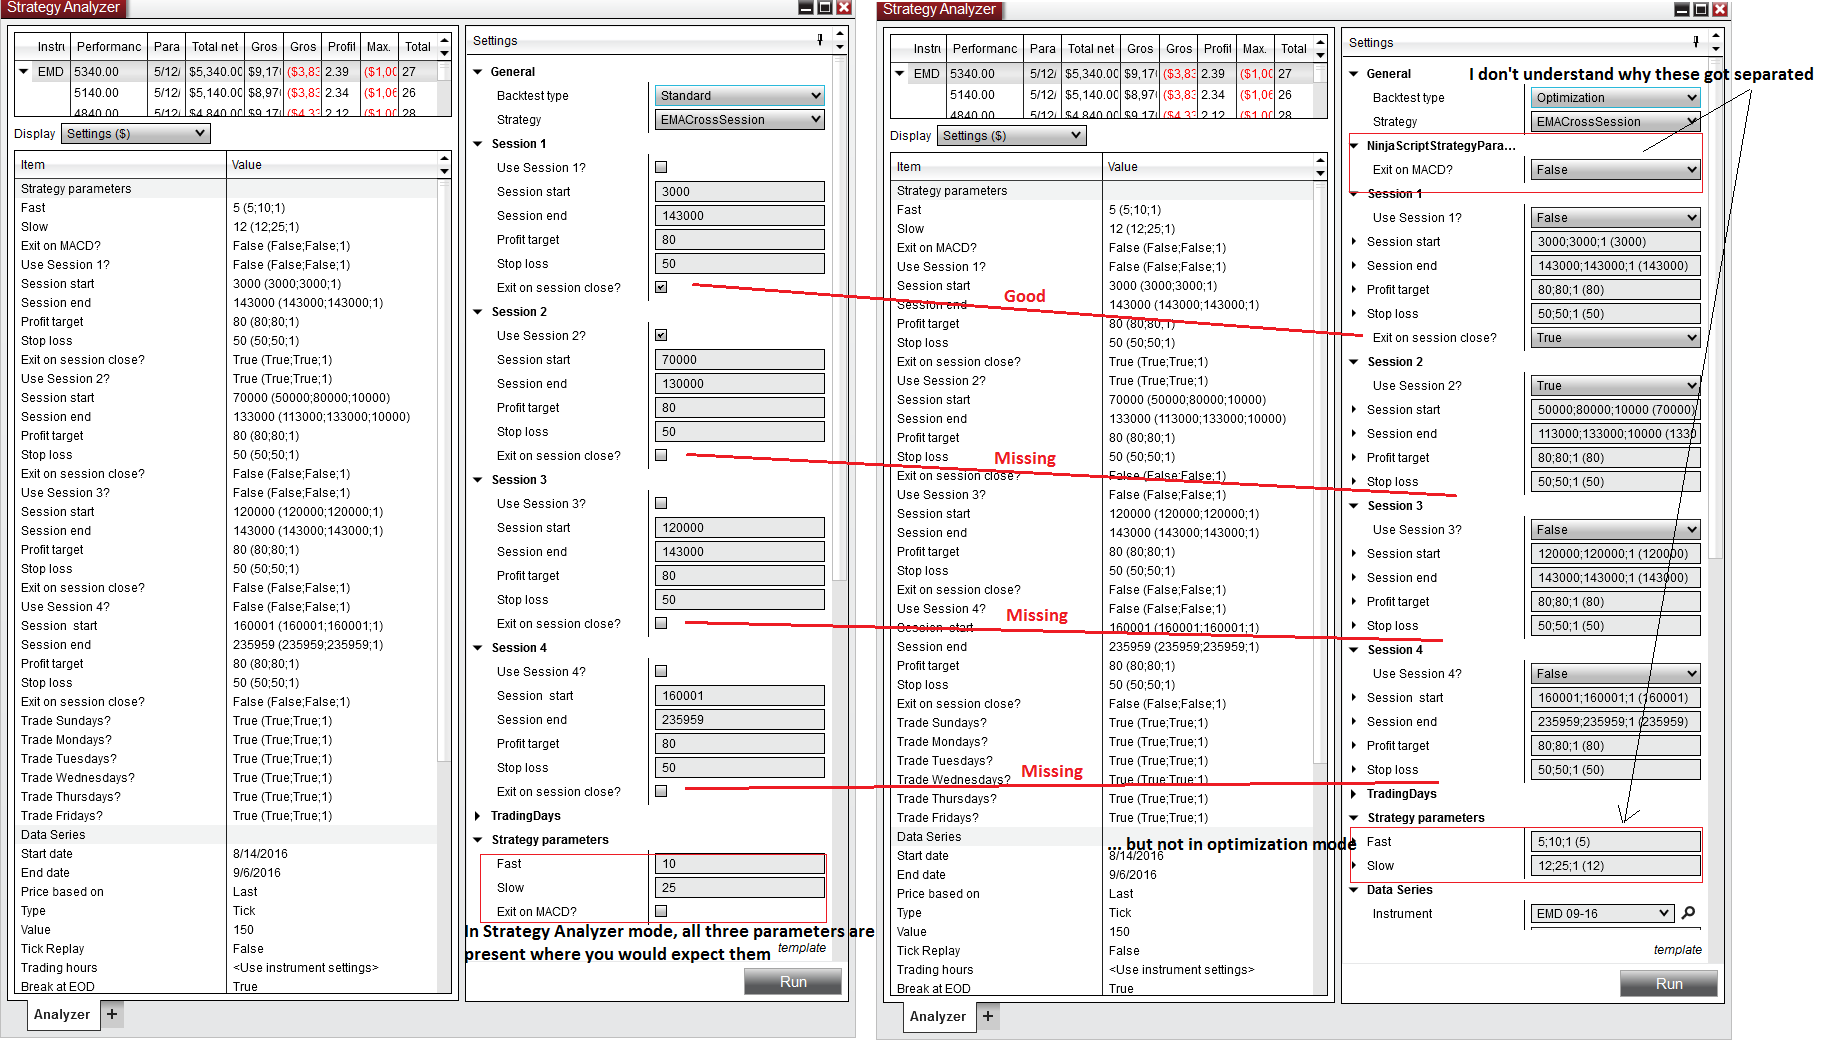Click Session 3 Session start field 120000 in left window
This screenshot has height=1058, width=1840.
coord(740,528)
